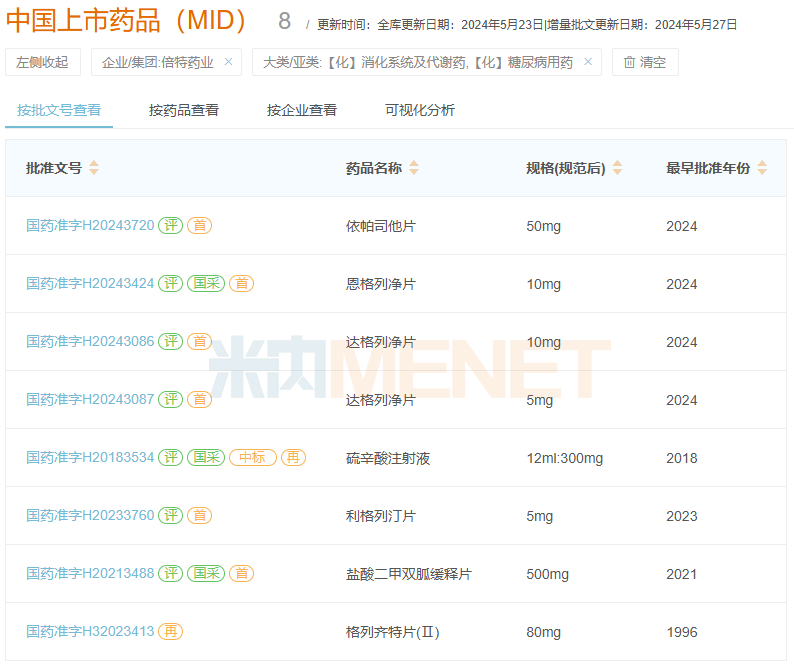This screenshot has height=666, width=794.
Task: Select drug name 利格列汀片
Action: click(381, 516)
